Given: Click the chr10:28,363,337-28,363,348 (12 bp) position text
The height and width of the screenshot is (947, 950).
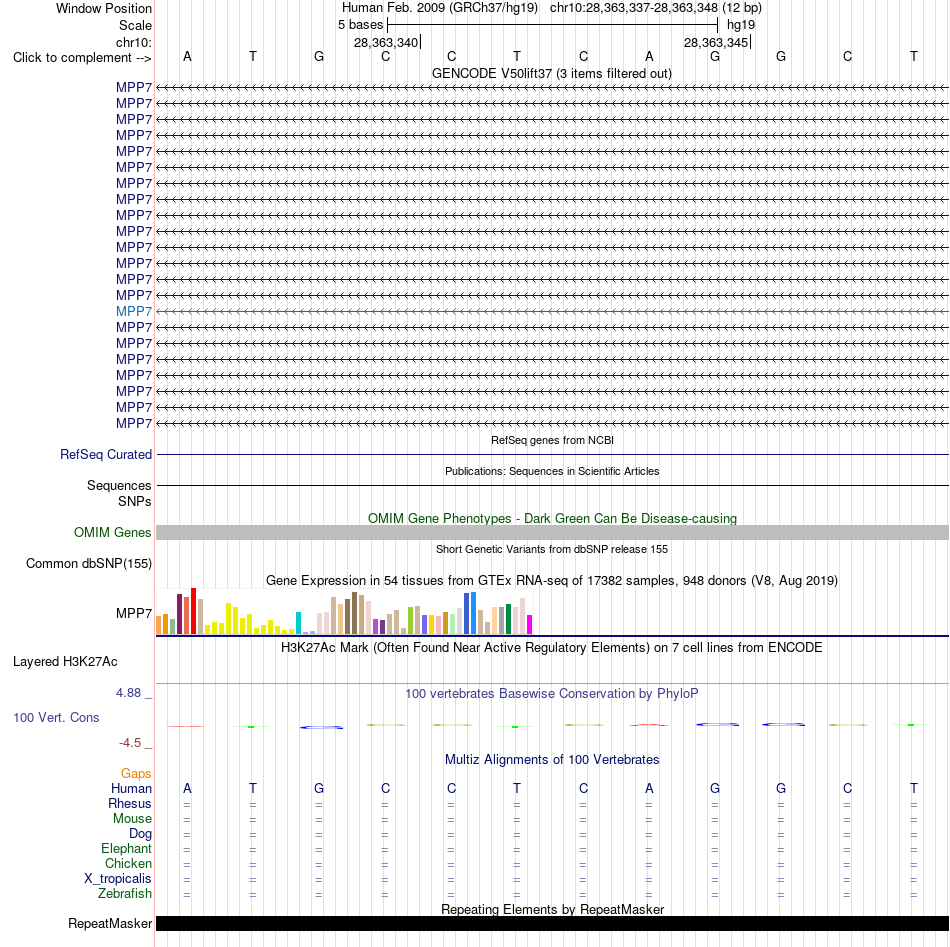Looking at the screenshot, I should (x=656, y=8).
